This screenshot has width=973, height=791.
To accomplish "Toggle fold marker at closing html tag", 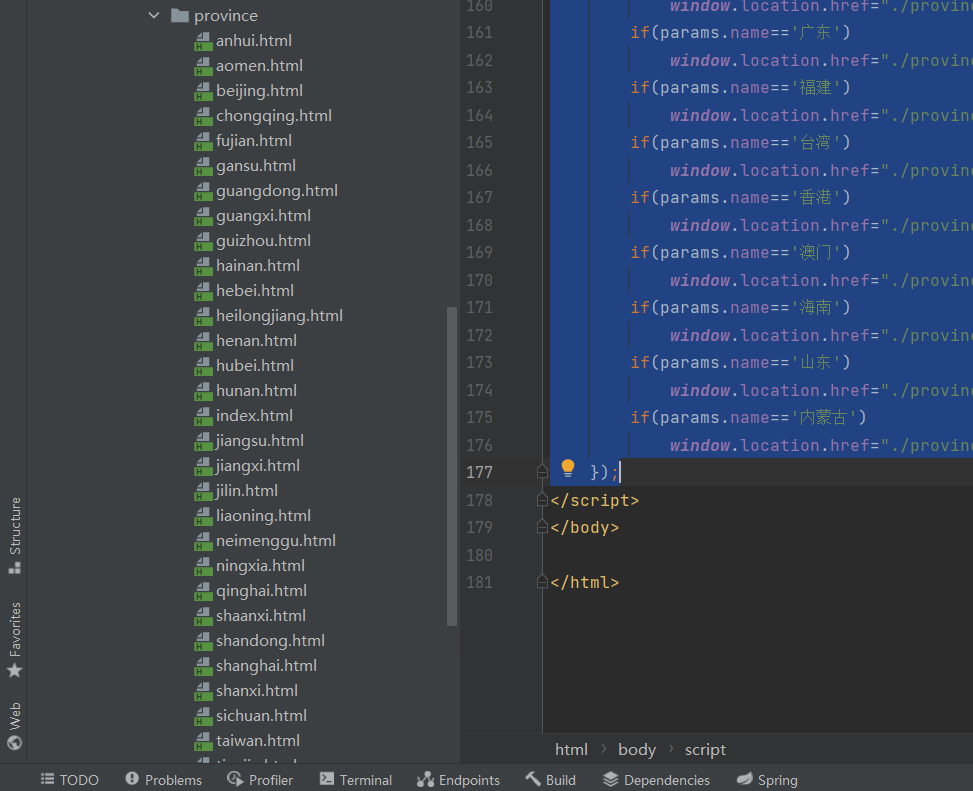I will coord(542,583).
